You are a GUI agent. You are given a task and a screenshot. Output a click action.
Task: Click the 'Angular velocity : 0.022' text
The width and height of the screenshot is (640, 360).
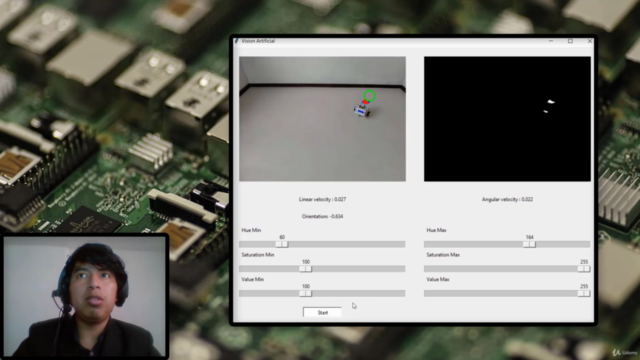pyautogui.click(x=507, y=199)
